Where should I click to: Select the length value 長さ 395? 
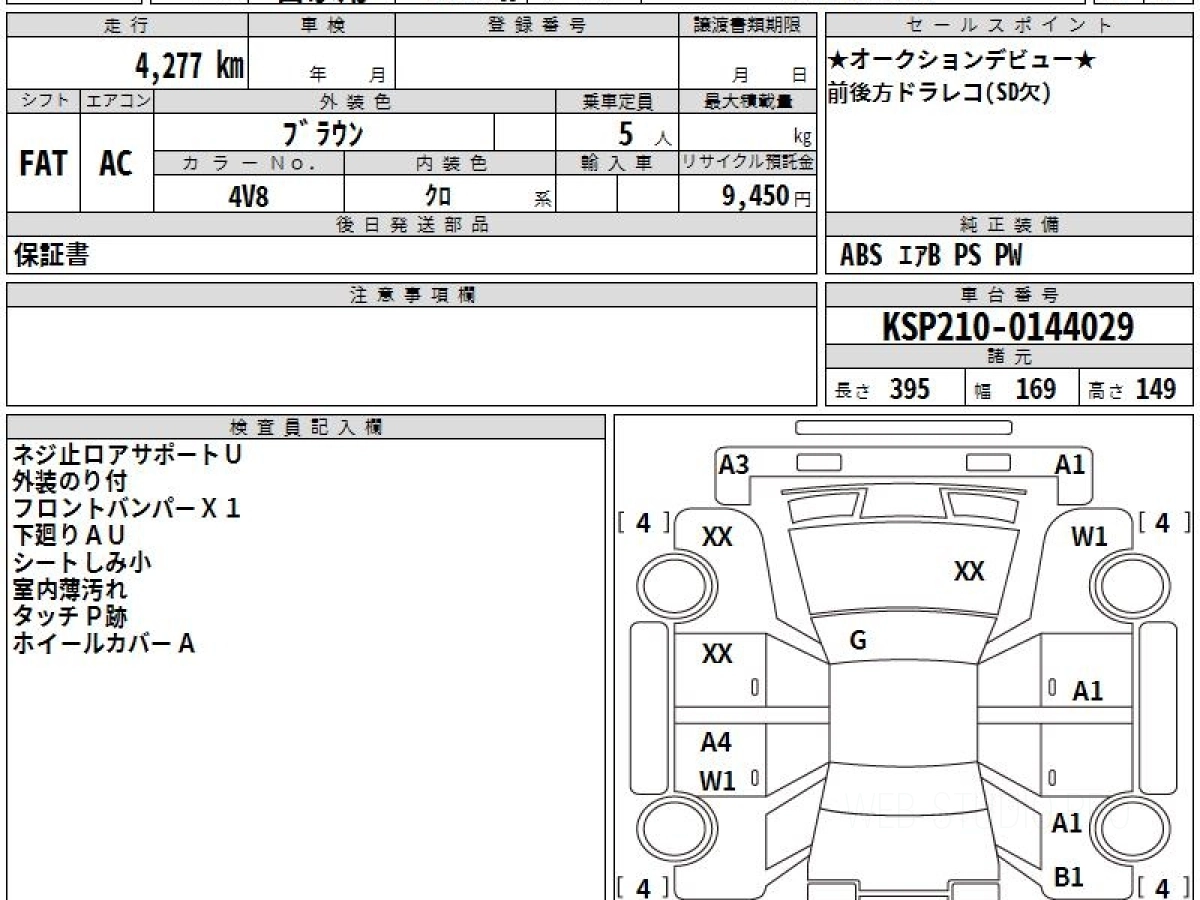(x=883, y=390)
